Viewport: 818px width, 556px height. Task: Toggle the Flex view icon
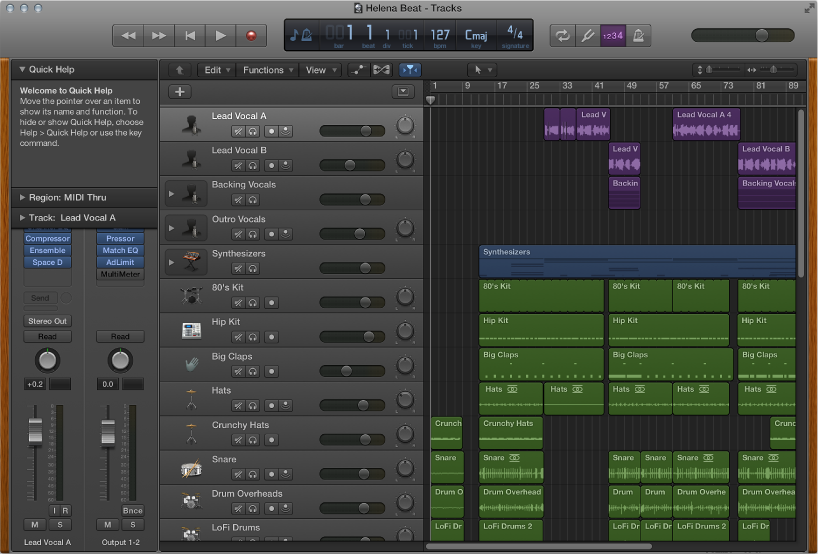[x=381, y=70]
